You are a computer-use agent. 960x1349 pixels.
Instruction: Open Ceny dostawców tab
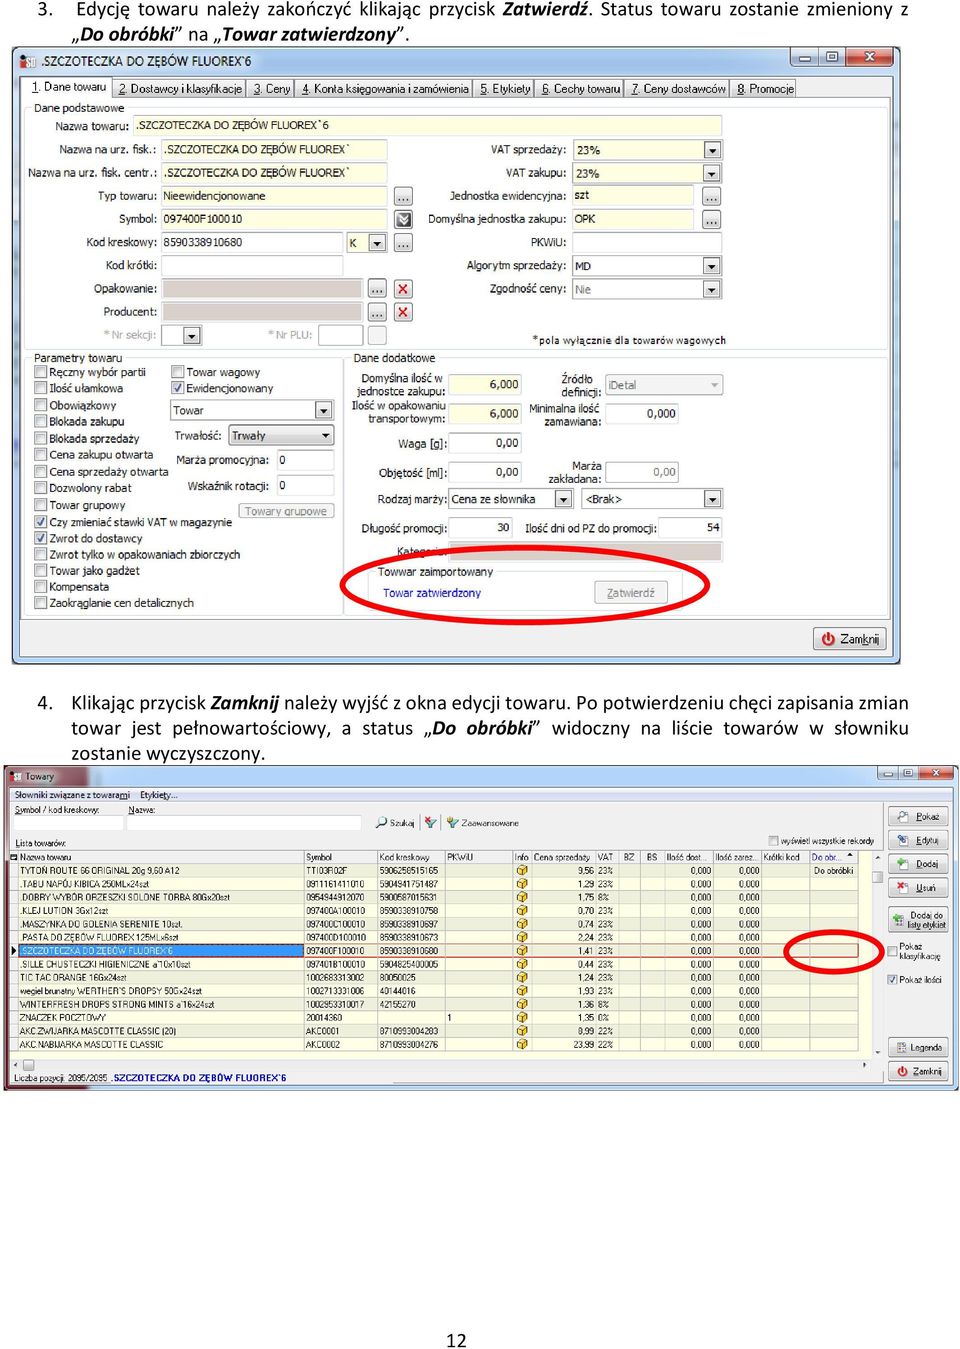pyautogui.click(x=678, y=89)
